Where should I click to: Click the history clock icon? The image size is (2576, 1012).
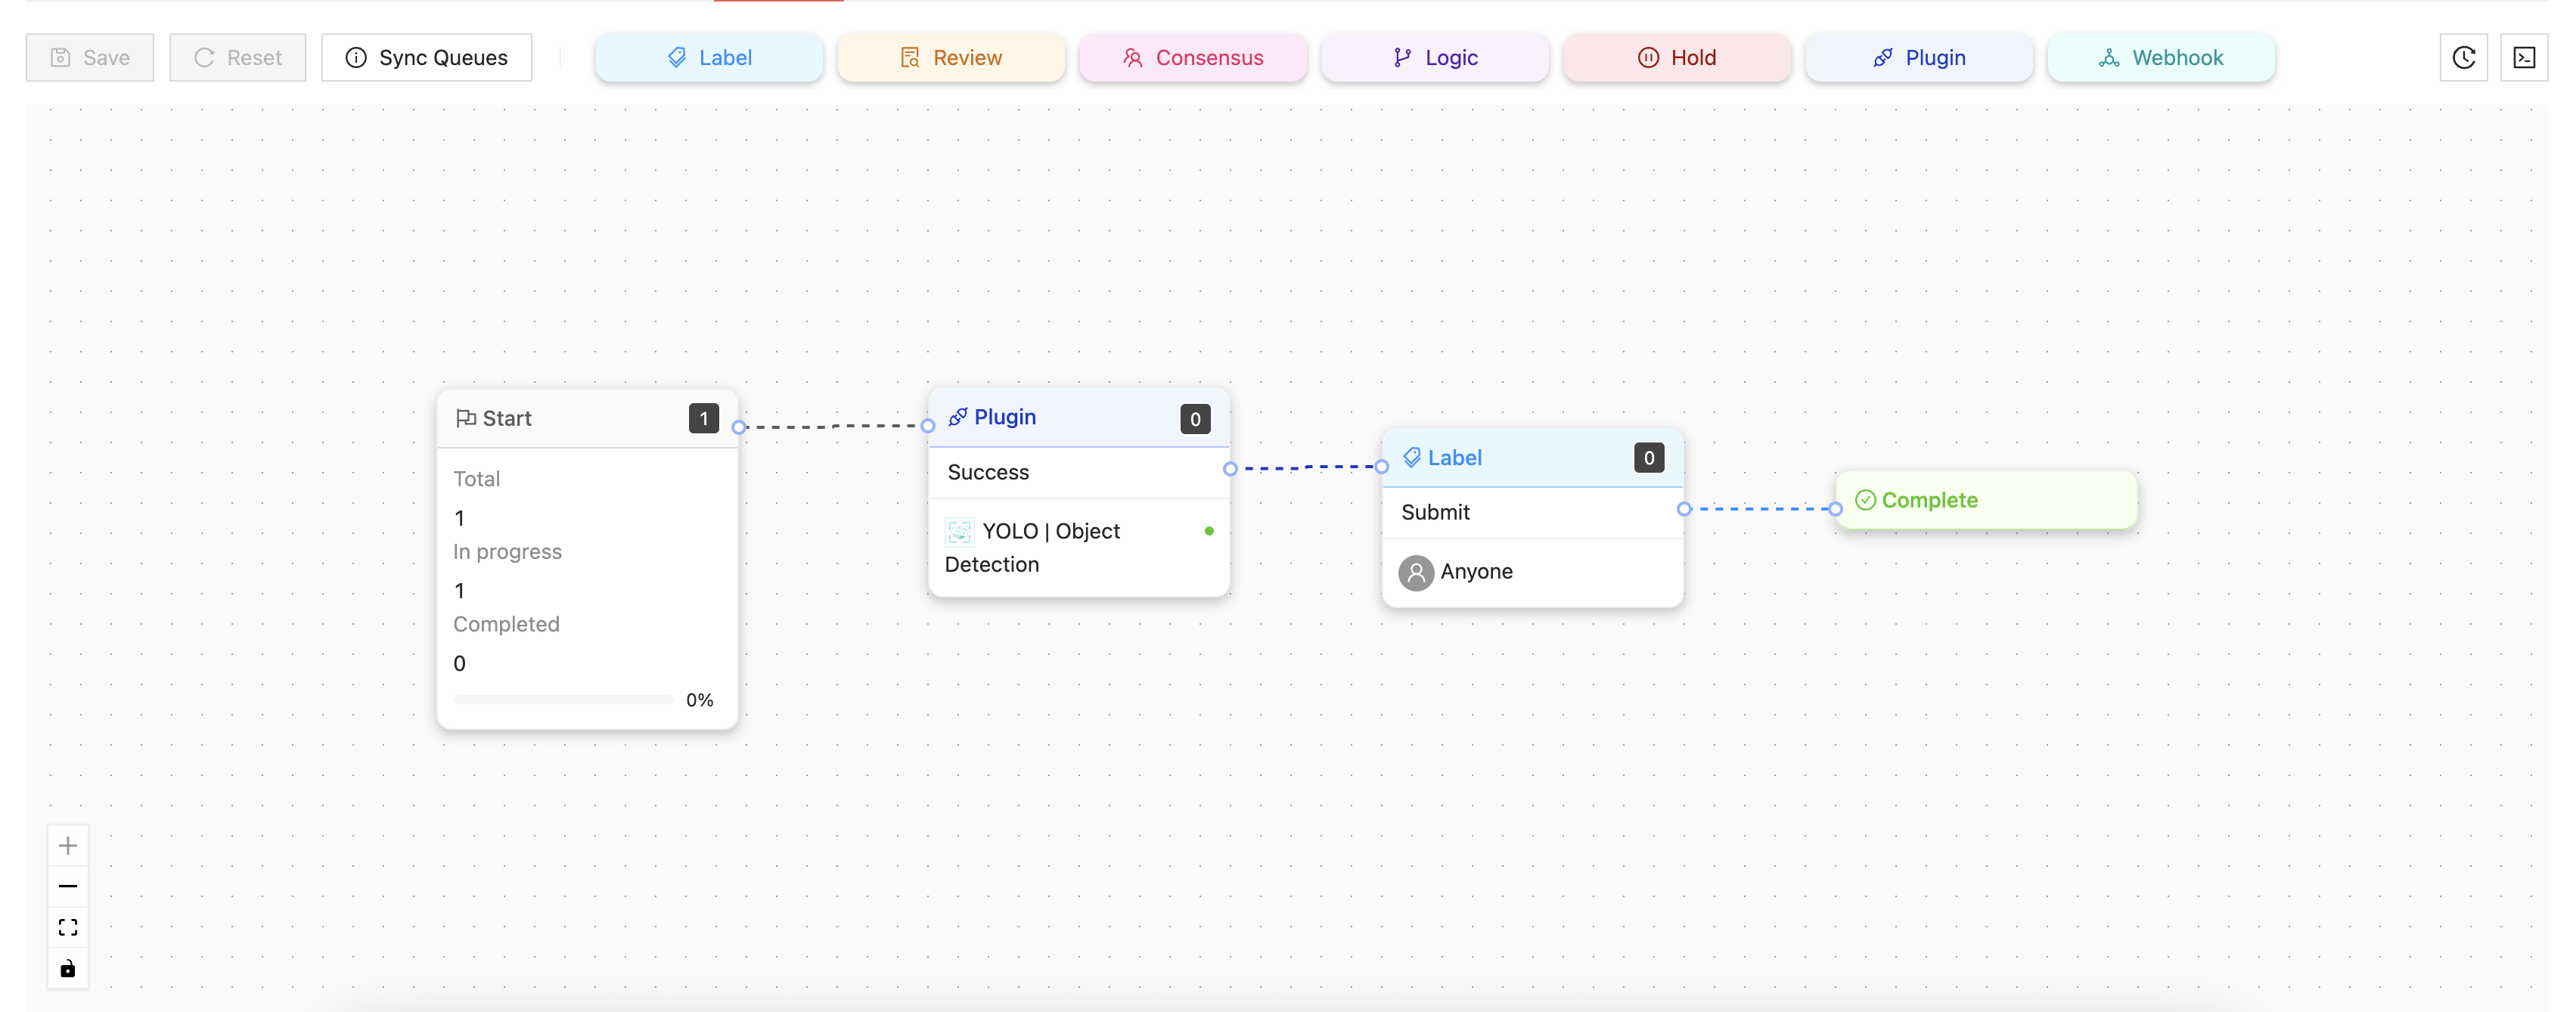pyautogui.click(x=2463, y=58)
